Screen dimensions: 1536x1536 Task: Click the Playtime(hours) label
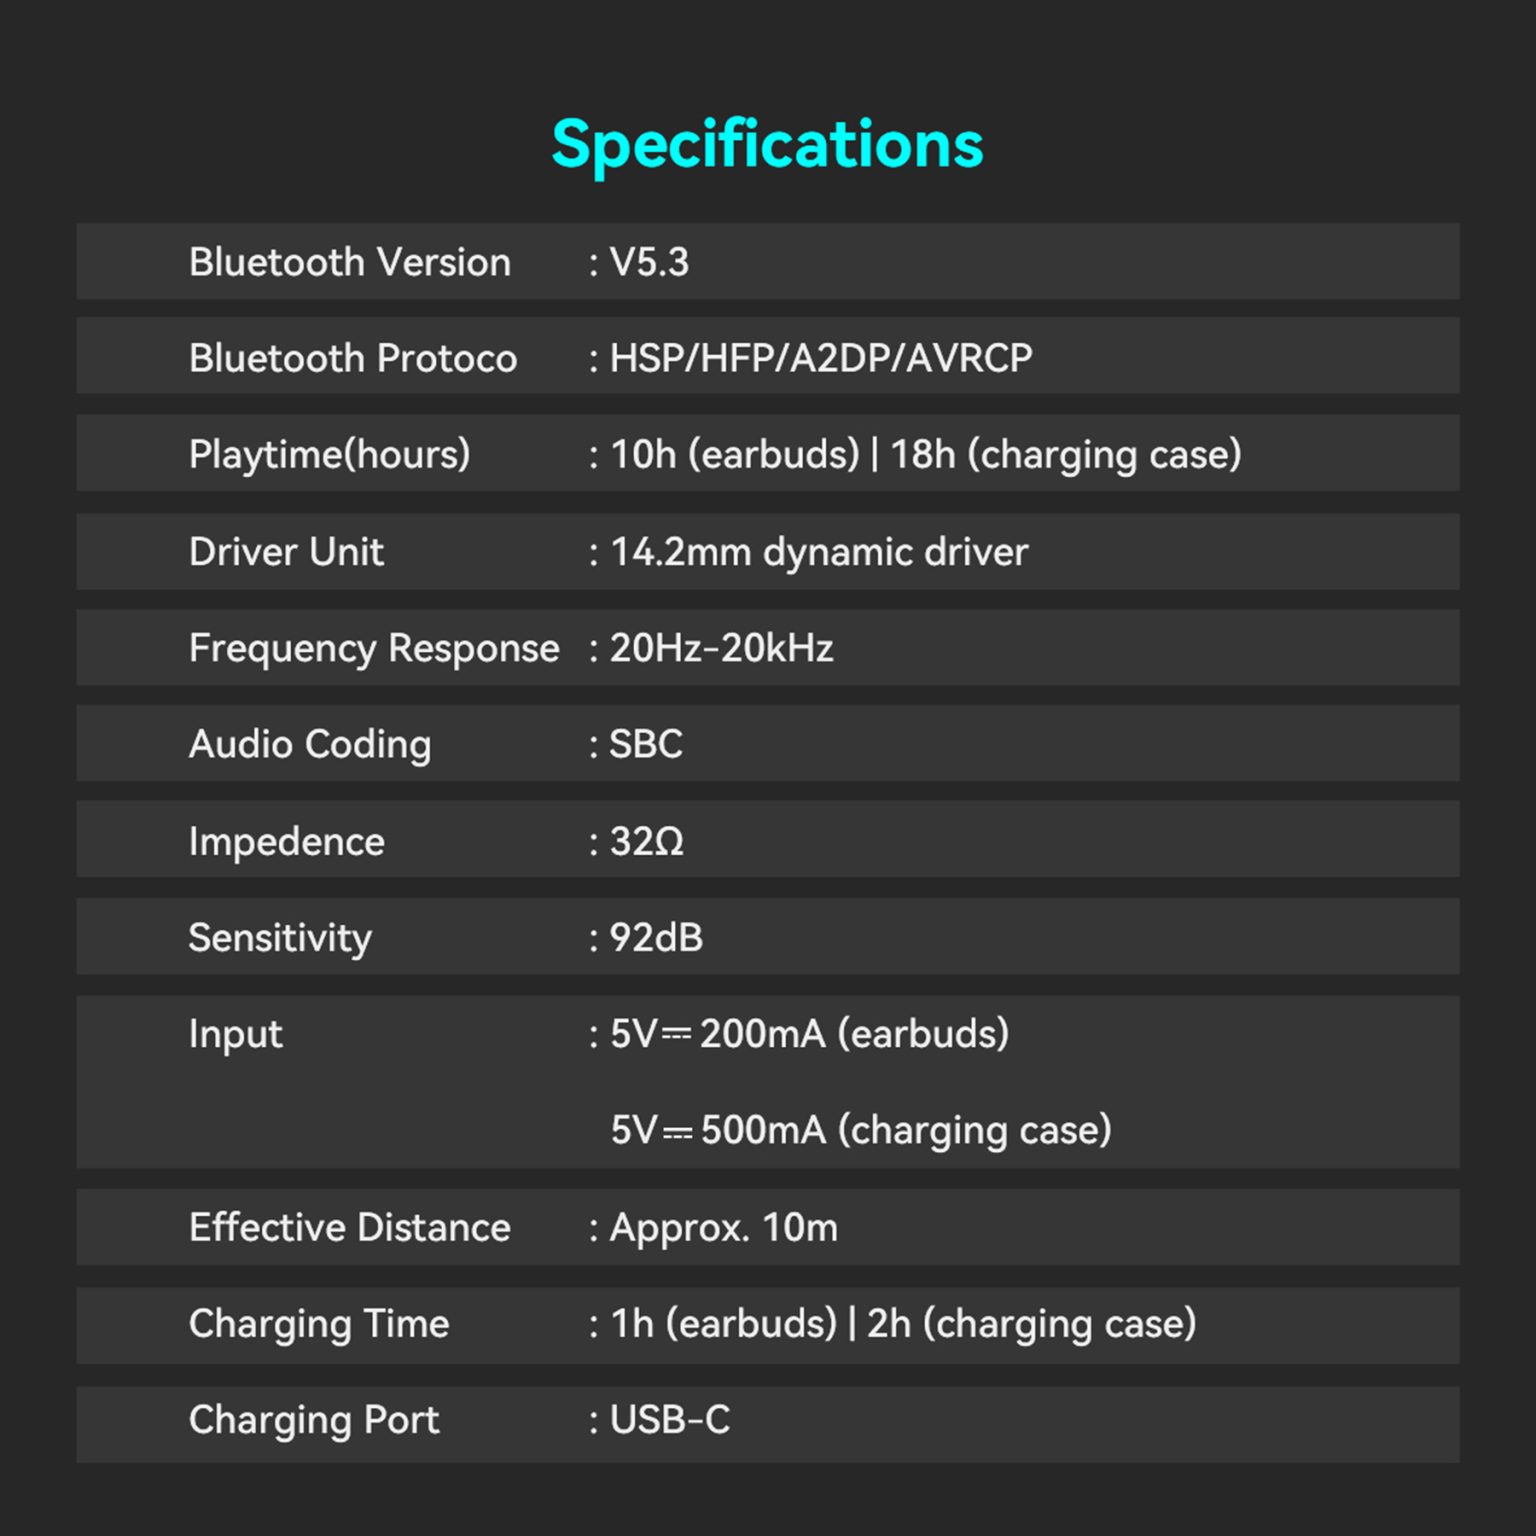329,455
